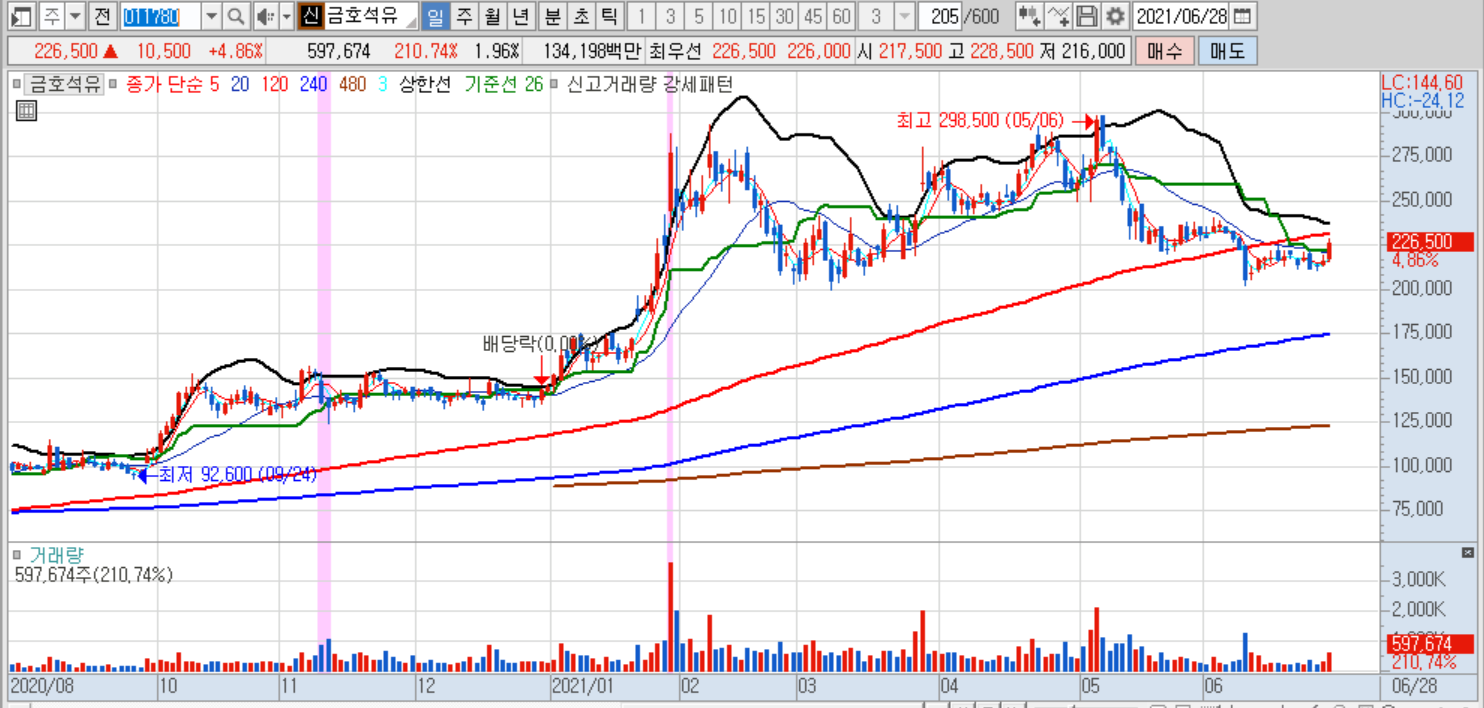Image resolution: width=1484 pixels, height=708 pixels.
Task: Select second 초 chart period
Action: (580, 16)
